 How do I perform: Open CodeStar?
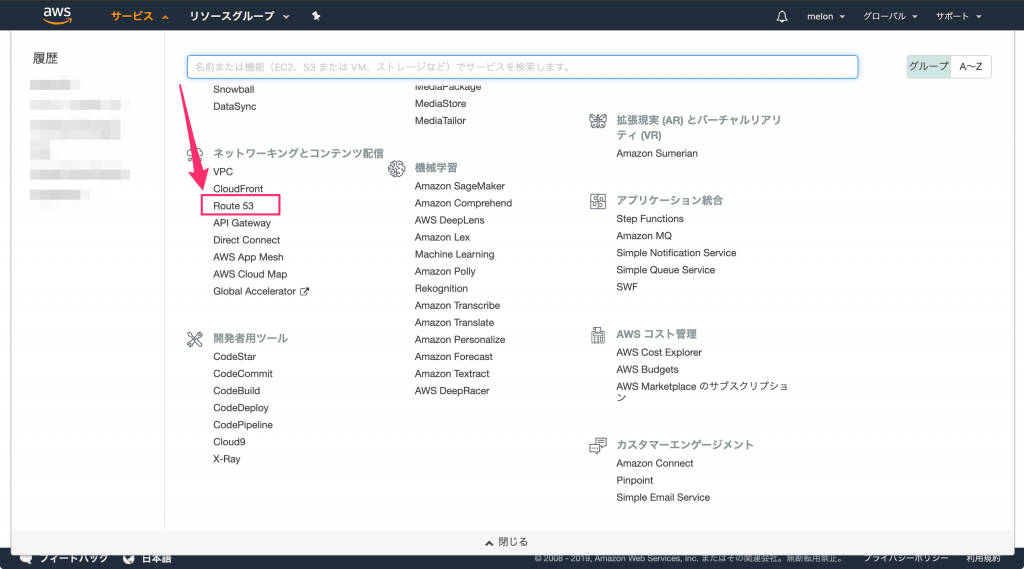coord(234,357)
